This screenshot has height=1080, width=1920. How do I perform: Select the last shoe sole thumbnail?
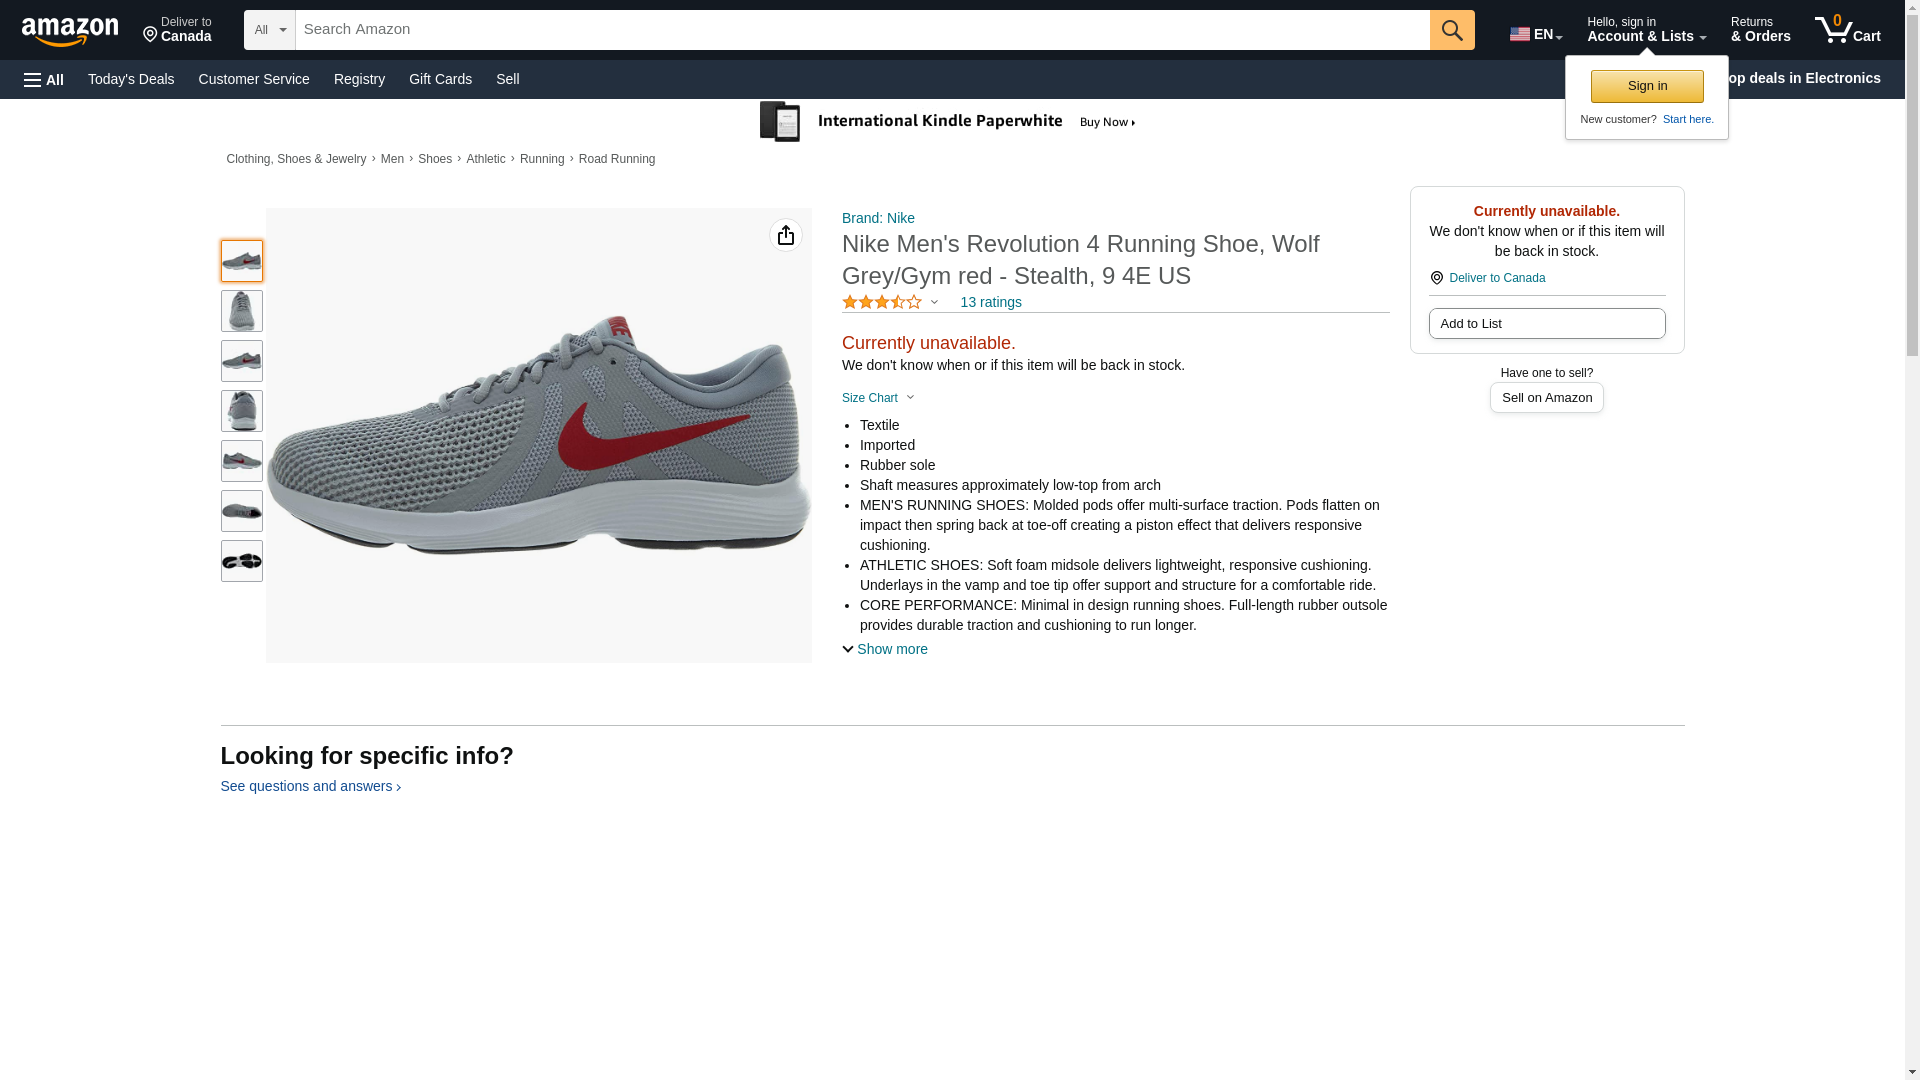click(x=242, y=561)
